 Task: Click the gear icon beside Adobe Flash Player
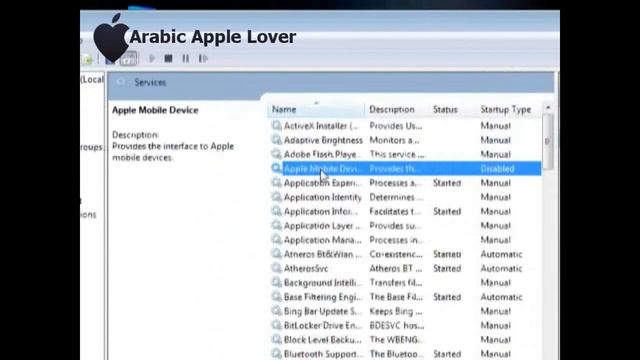(276, 154)
